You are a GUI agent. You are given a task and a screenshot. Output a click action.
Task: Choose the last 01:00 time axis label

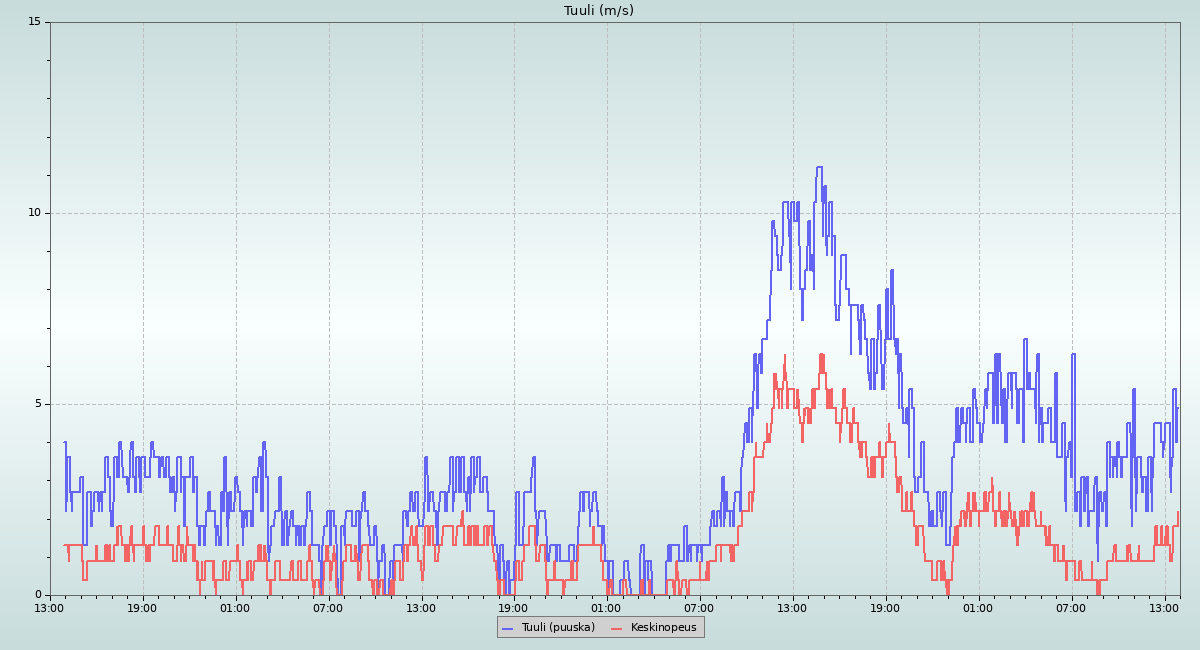[x=978, y=608]
